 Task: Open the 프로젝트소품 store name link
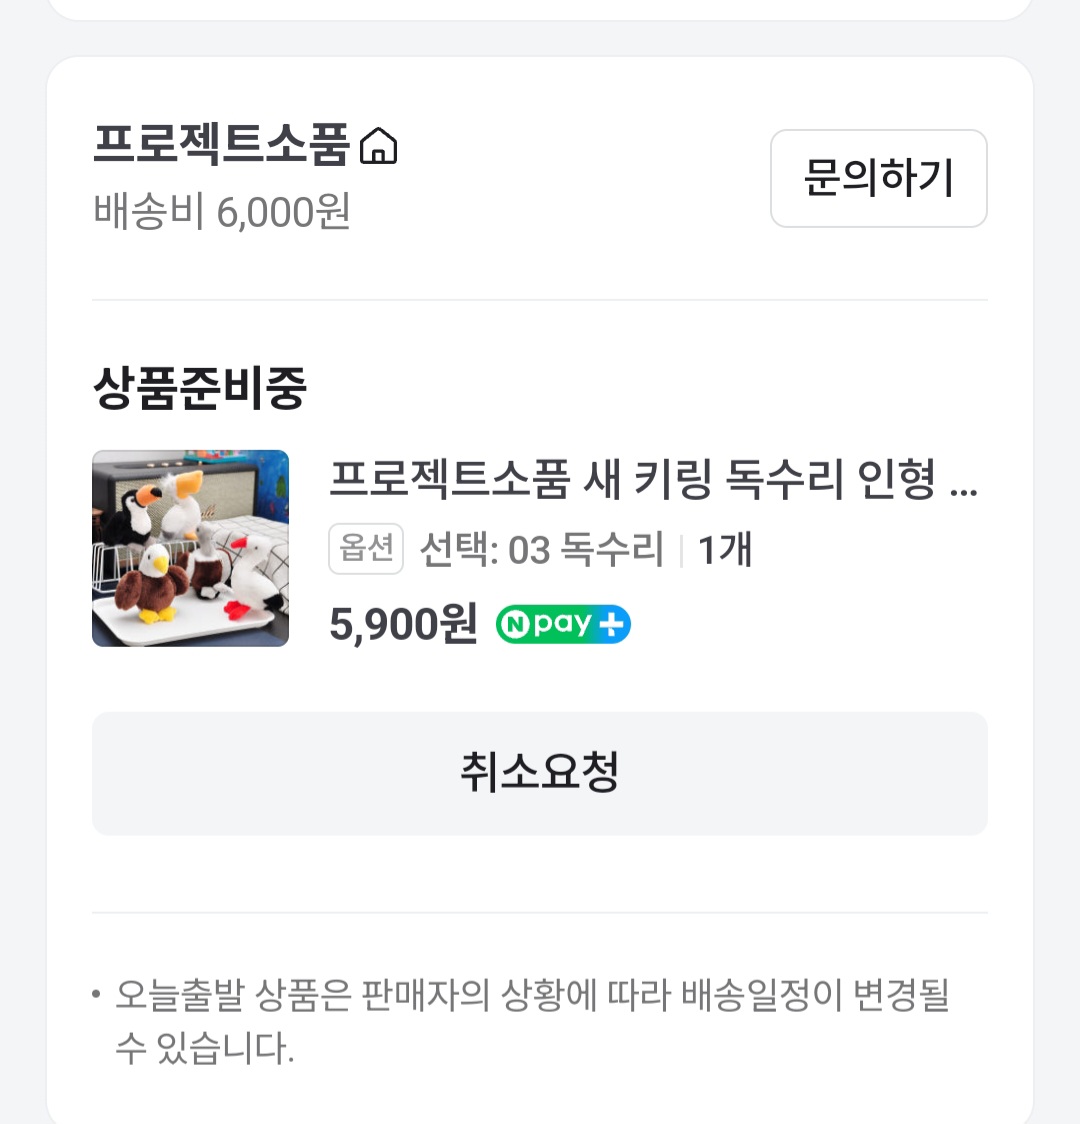[221, 145]
